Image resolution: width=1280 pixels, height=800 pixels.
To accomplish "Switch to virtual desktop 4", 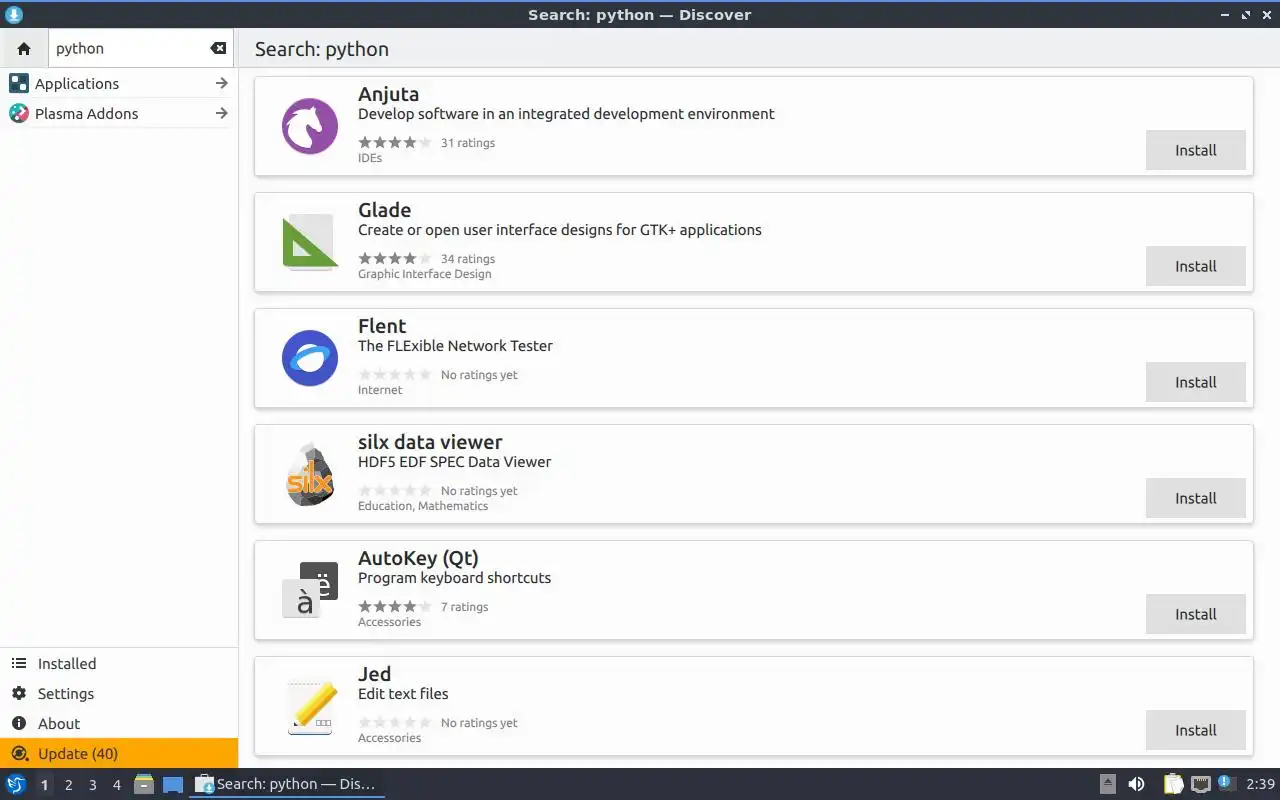I will coord(116,785).
